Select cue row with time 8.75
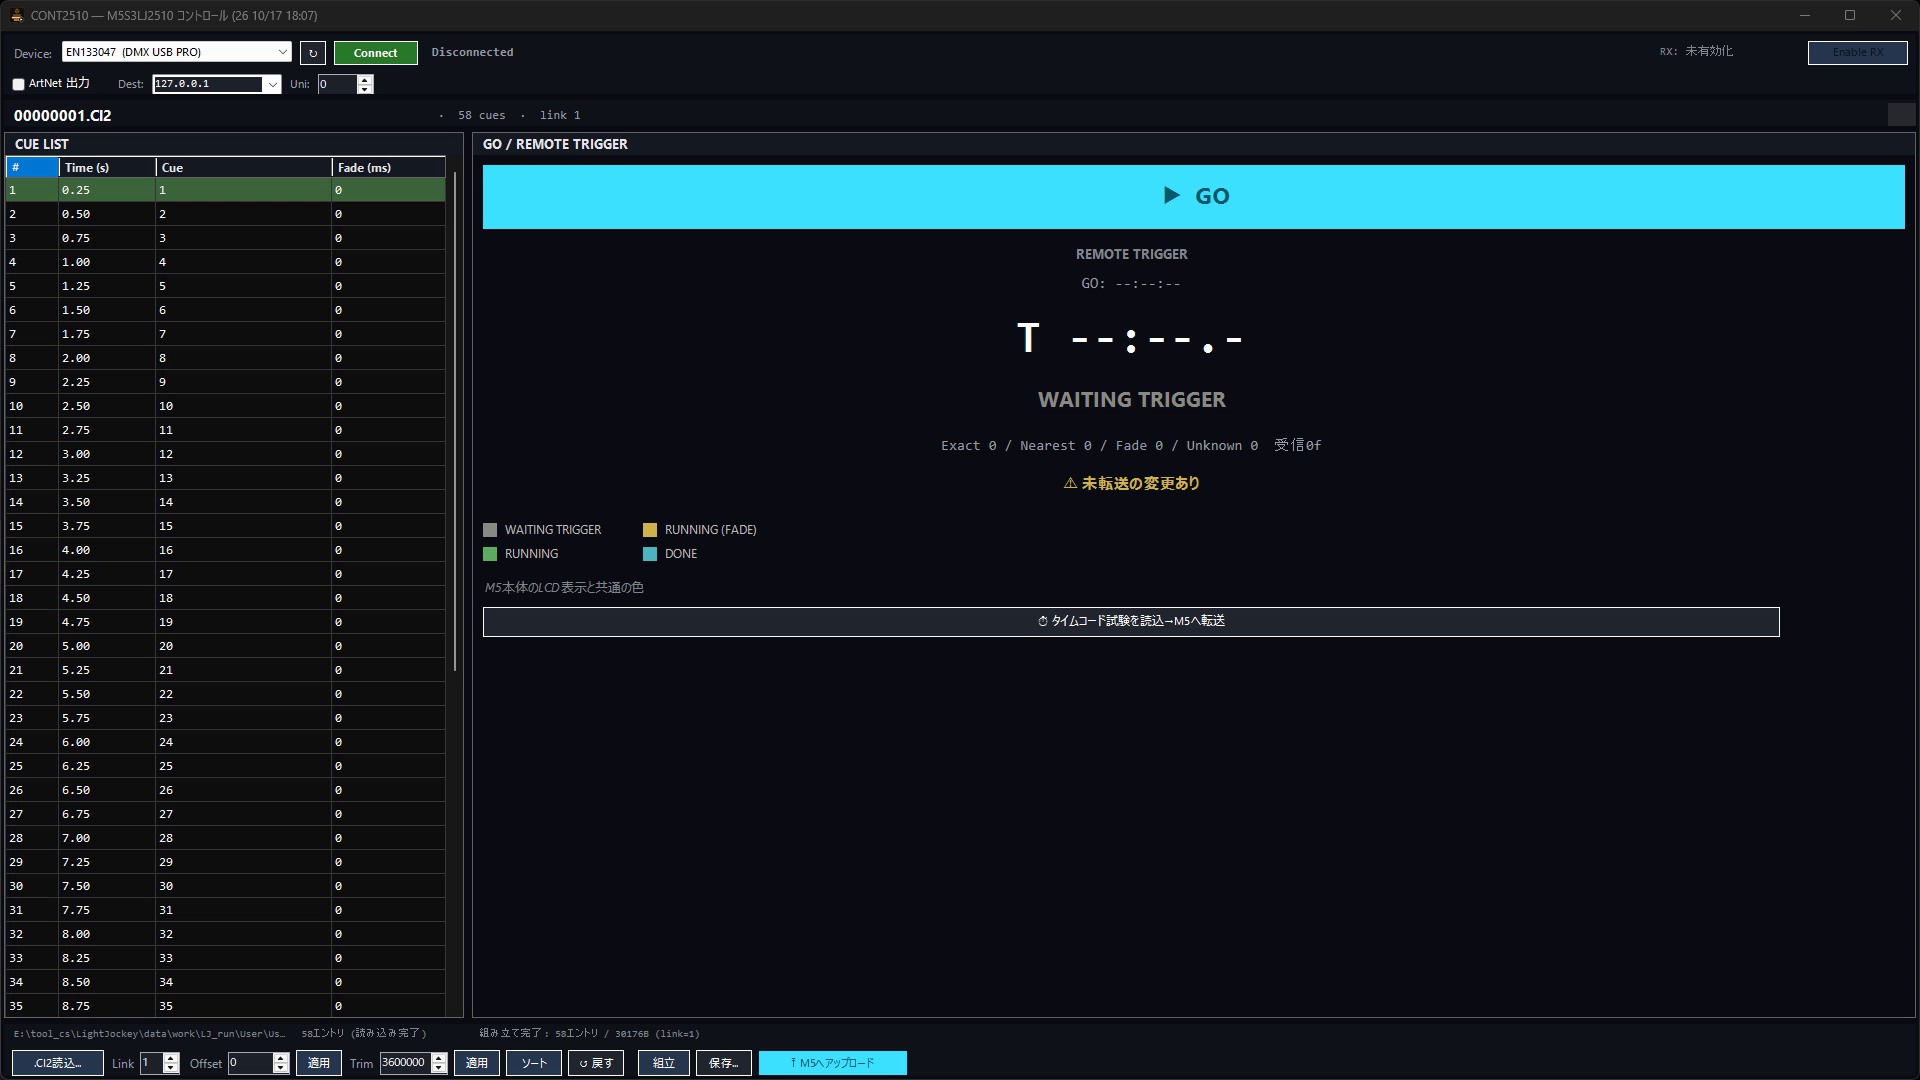The height and width of the screenshot is (1080, 1920). [226, 1006]
